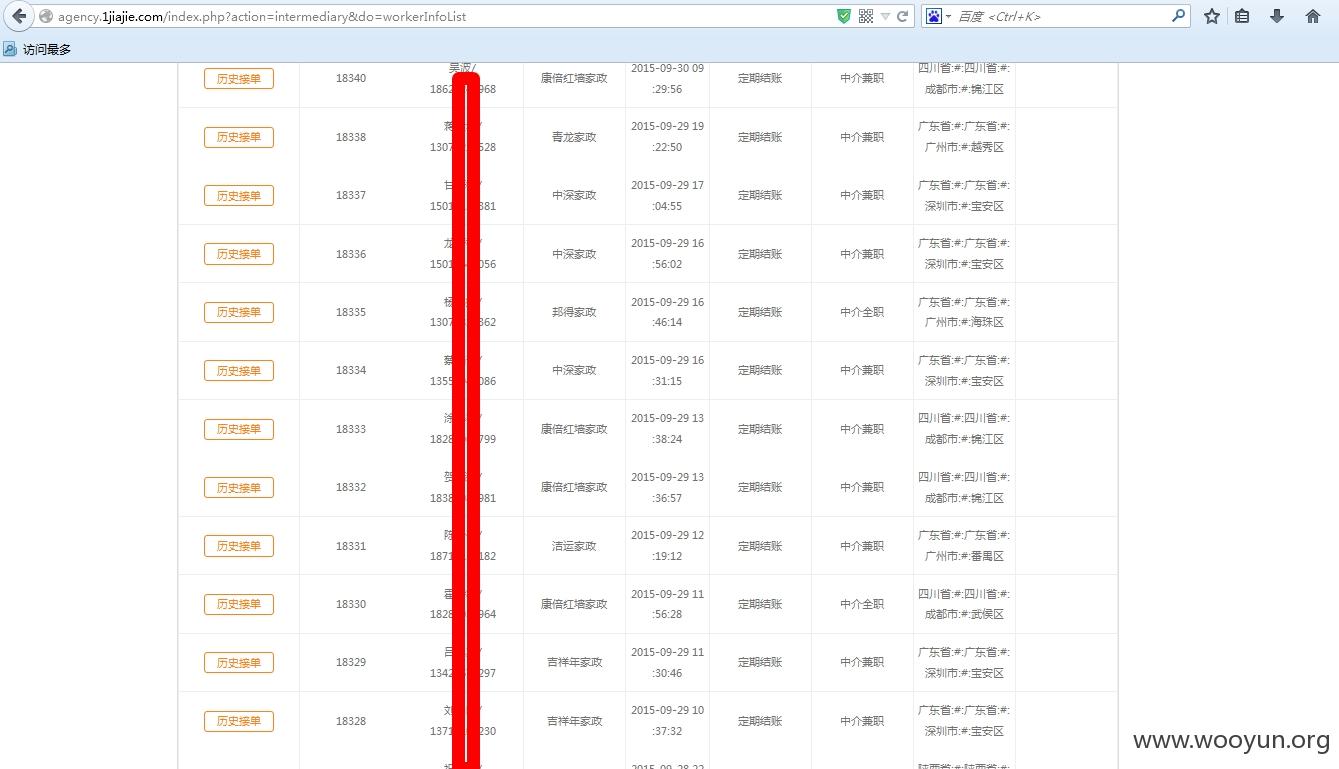The height and width of the screenshot is (769, 1339).
Task: Select worker ID 18335 cell
Action: coord(351,312)
